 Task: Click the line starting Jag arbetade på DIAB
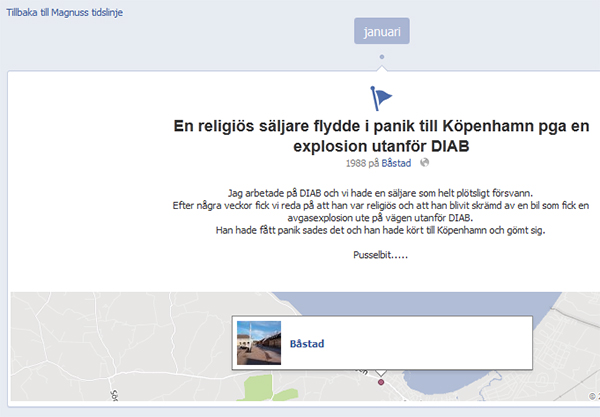pos(380,193)
